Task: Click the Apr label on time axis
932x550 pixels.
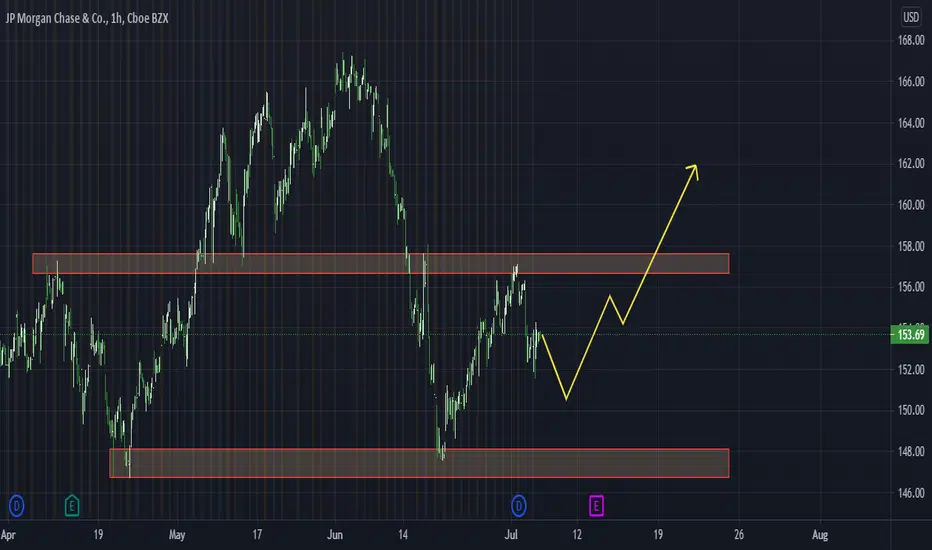Action: click(x=8, y=535)
